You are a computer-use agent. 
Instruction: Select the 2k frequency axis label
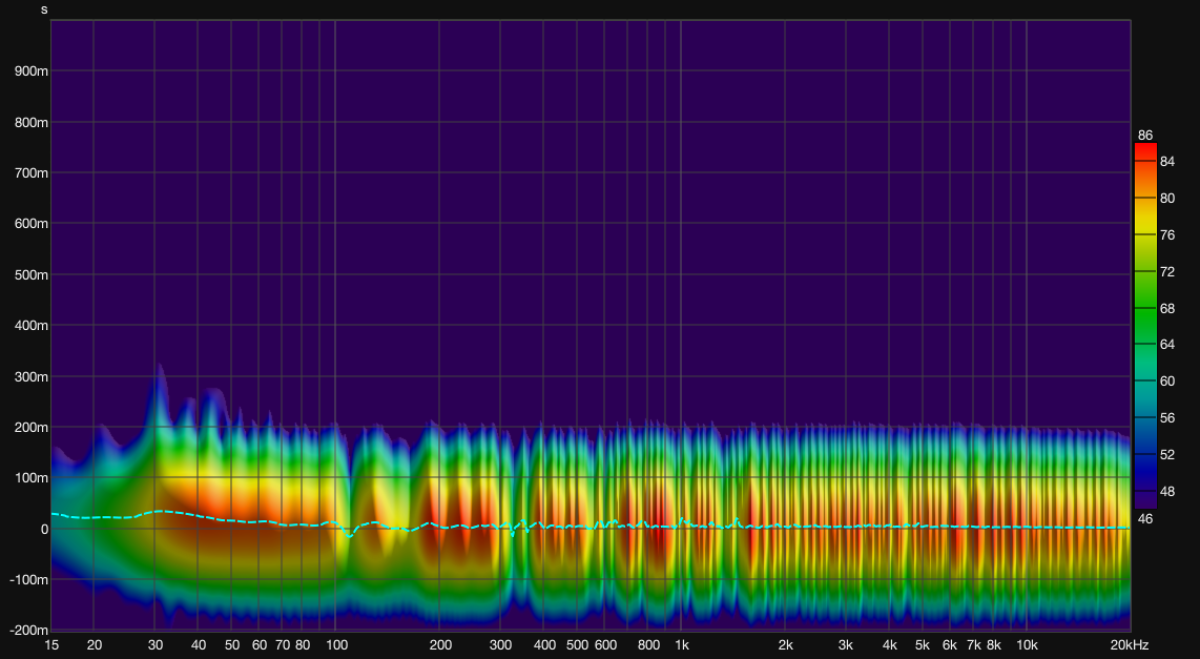tap(785, 645)
